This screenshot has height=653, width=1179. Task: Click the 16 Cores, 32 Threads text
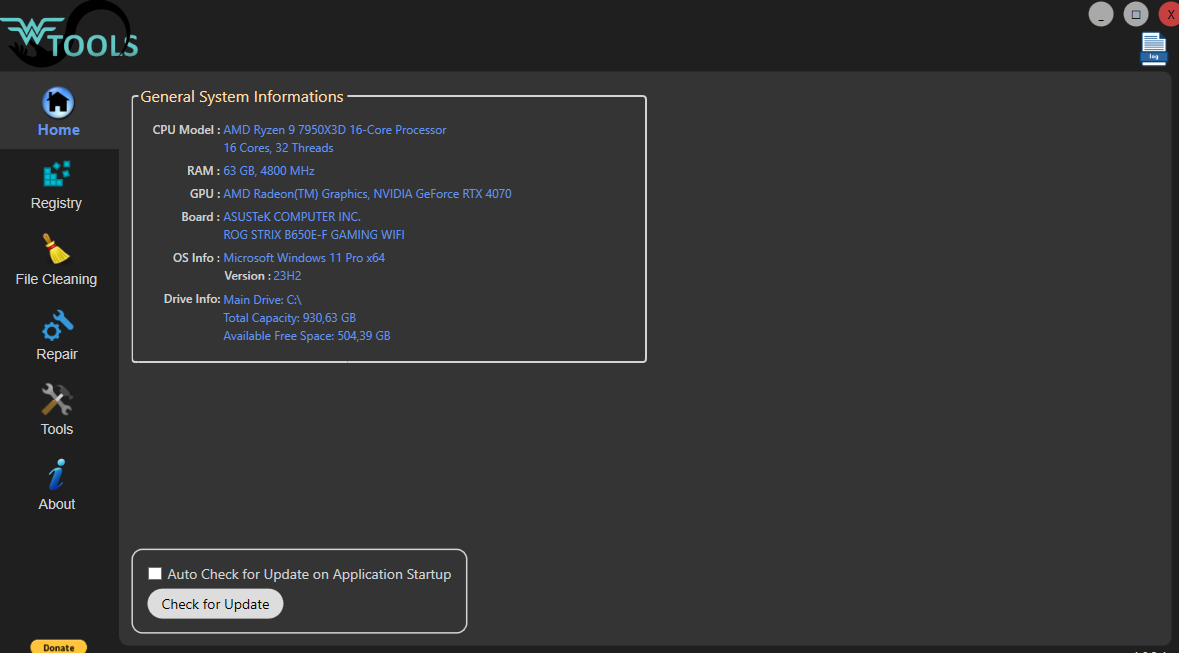point(278,148)
